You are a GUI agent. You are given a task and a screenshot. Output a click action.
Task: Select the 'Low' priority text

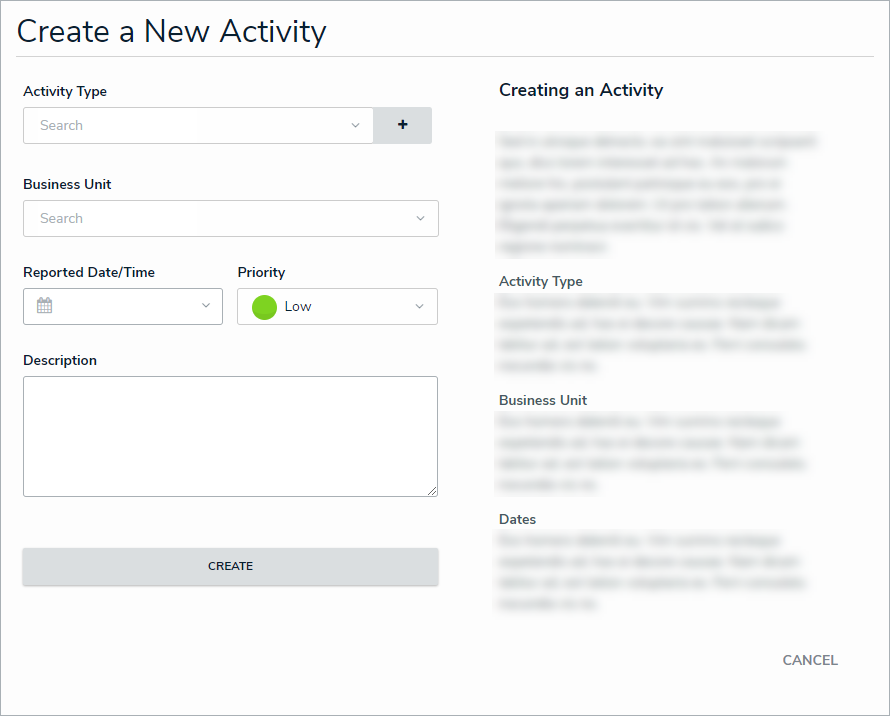(298, 307)
